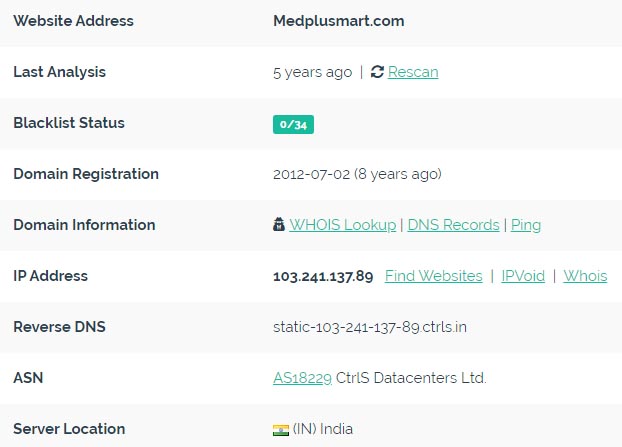
Task: Click the CtrlS Datacenters Ltd. text
Action: coord(411,378)
